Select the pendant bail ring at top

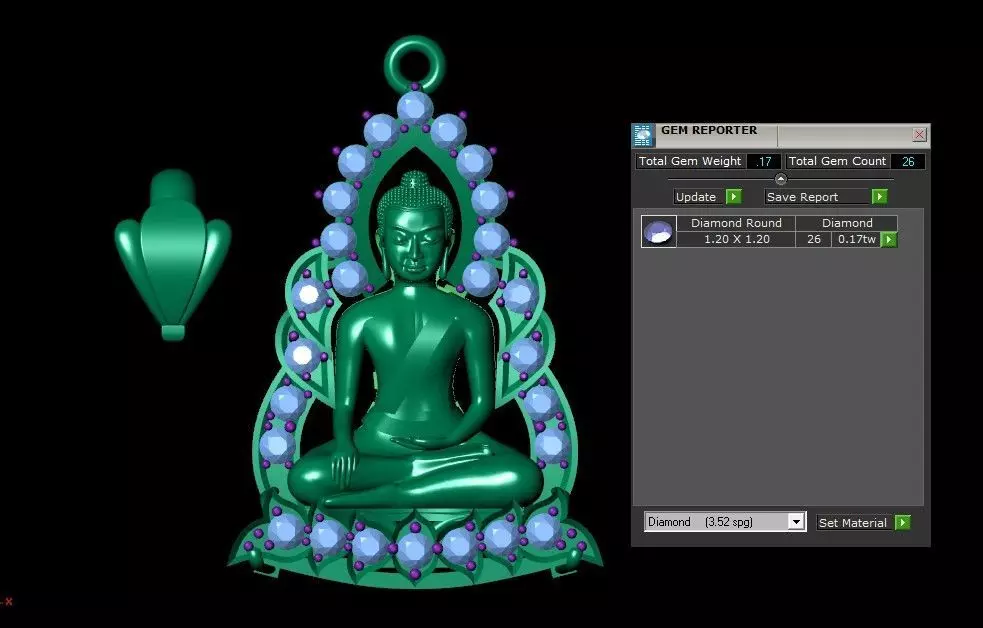coord(414,63)
